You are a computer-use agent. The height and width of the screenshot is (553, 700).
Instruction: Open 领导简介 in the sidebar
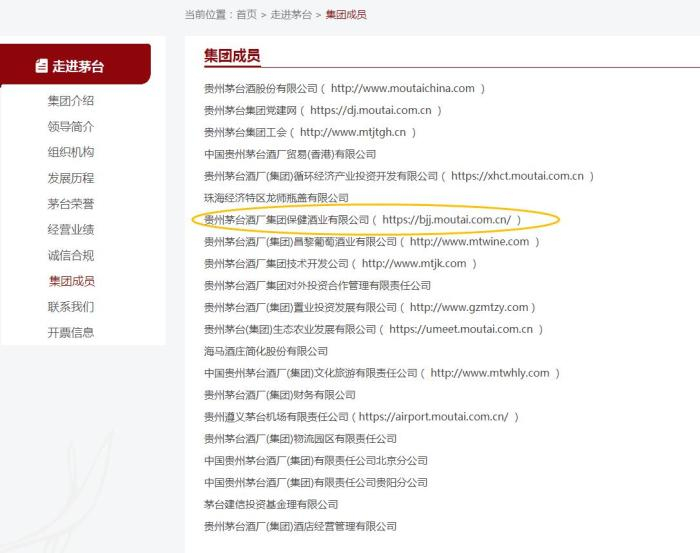click(71, 127)
